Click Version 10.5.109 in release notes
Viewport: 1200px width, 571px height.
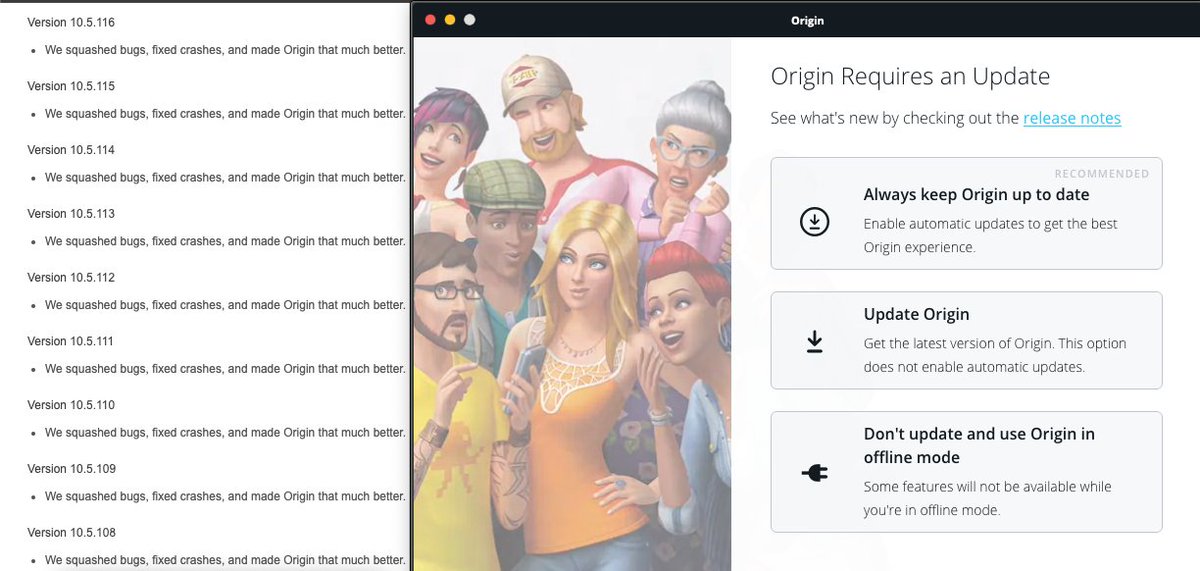coord(71,468)
